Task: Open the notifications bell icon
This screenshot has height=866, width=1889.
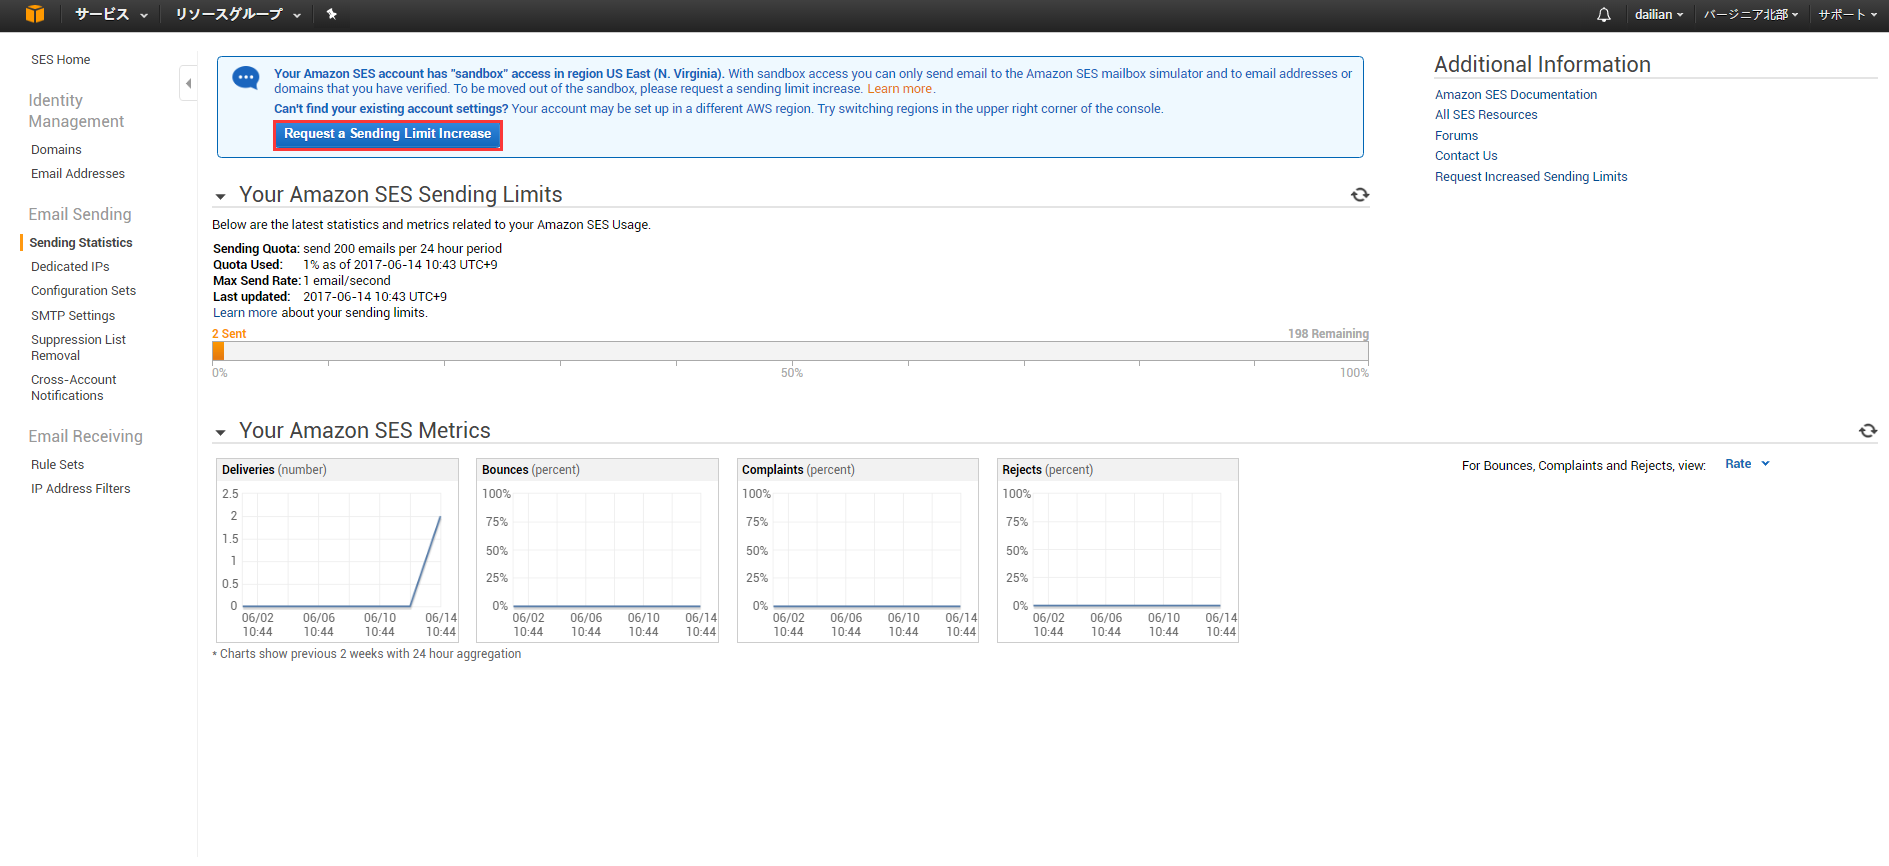Action: click(x=1604, y=15)
